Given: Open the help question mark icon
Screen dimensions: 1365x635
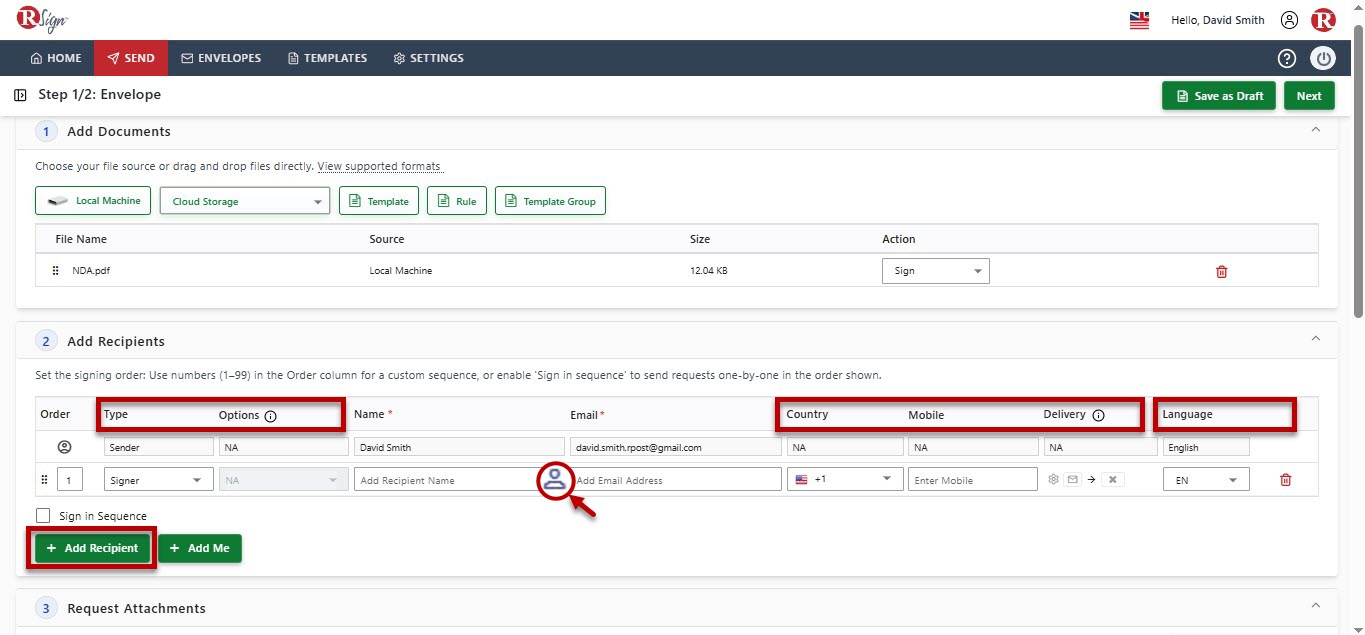Looking at the screenshot, I should click(x=1287, y=58).
